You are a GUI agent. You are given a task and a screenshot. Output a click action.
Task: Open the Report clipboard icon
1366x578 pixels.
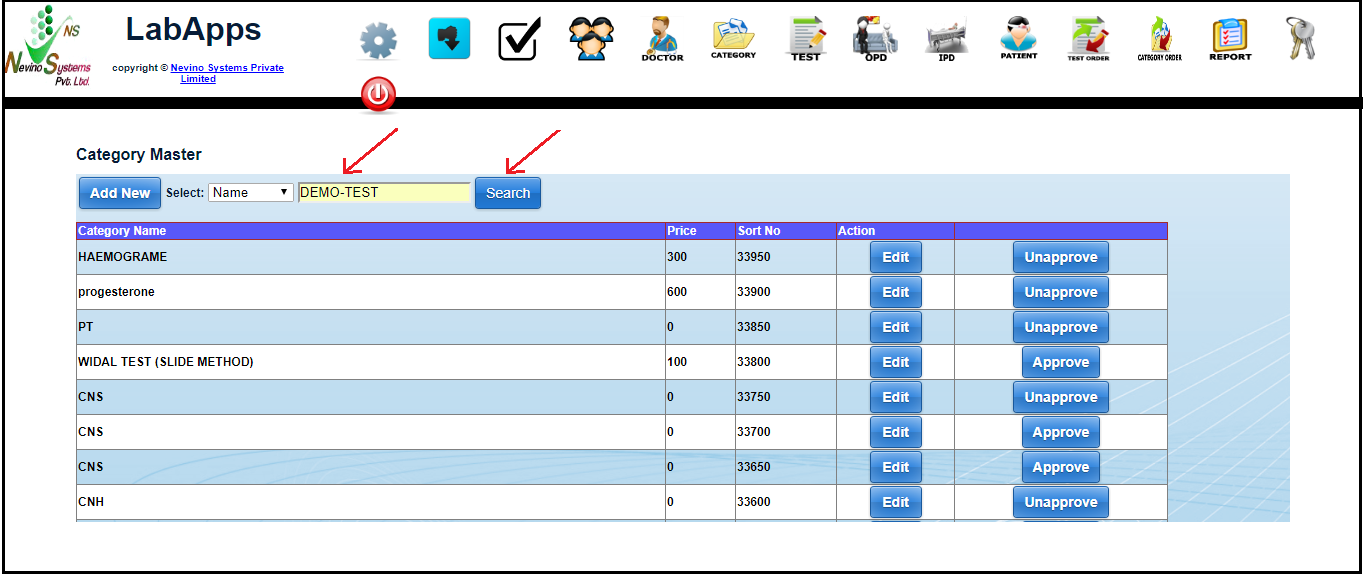tap(1230, 39)
